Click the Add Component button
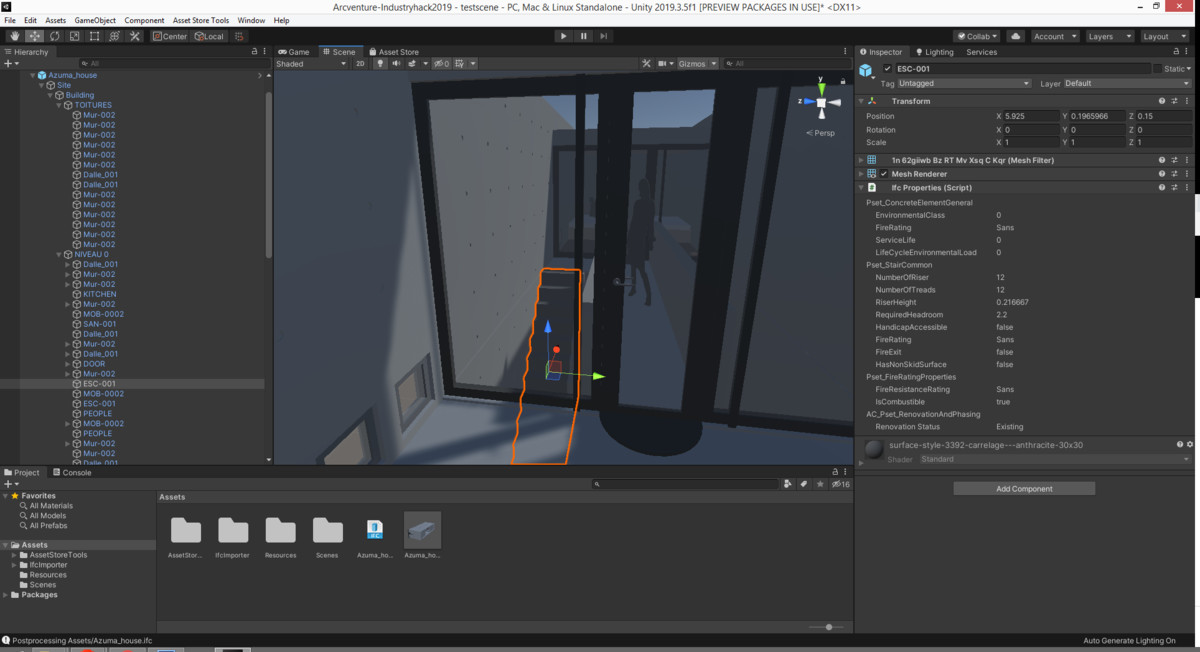Screen dimensions: 1200x652 1024,489
